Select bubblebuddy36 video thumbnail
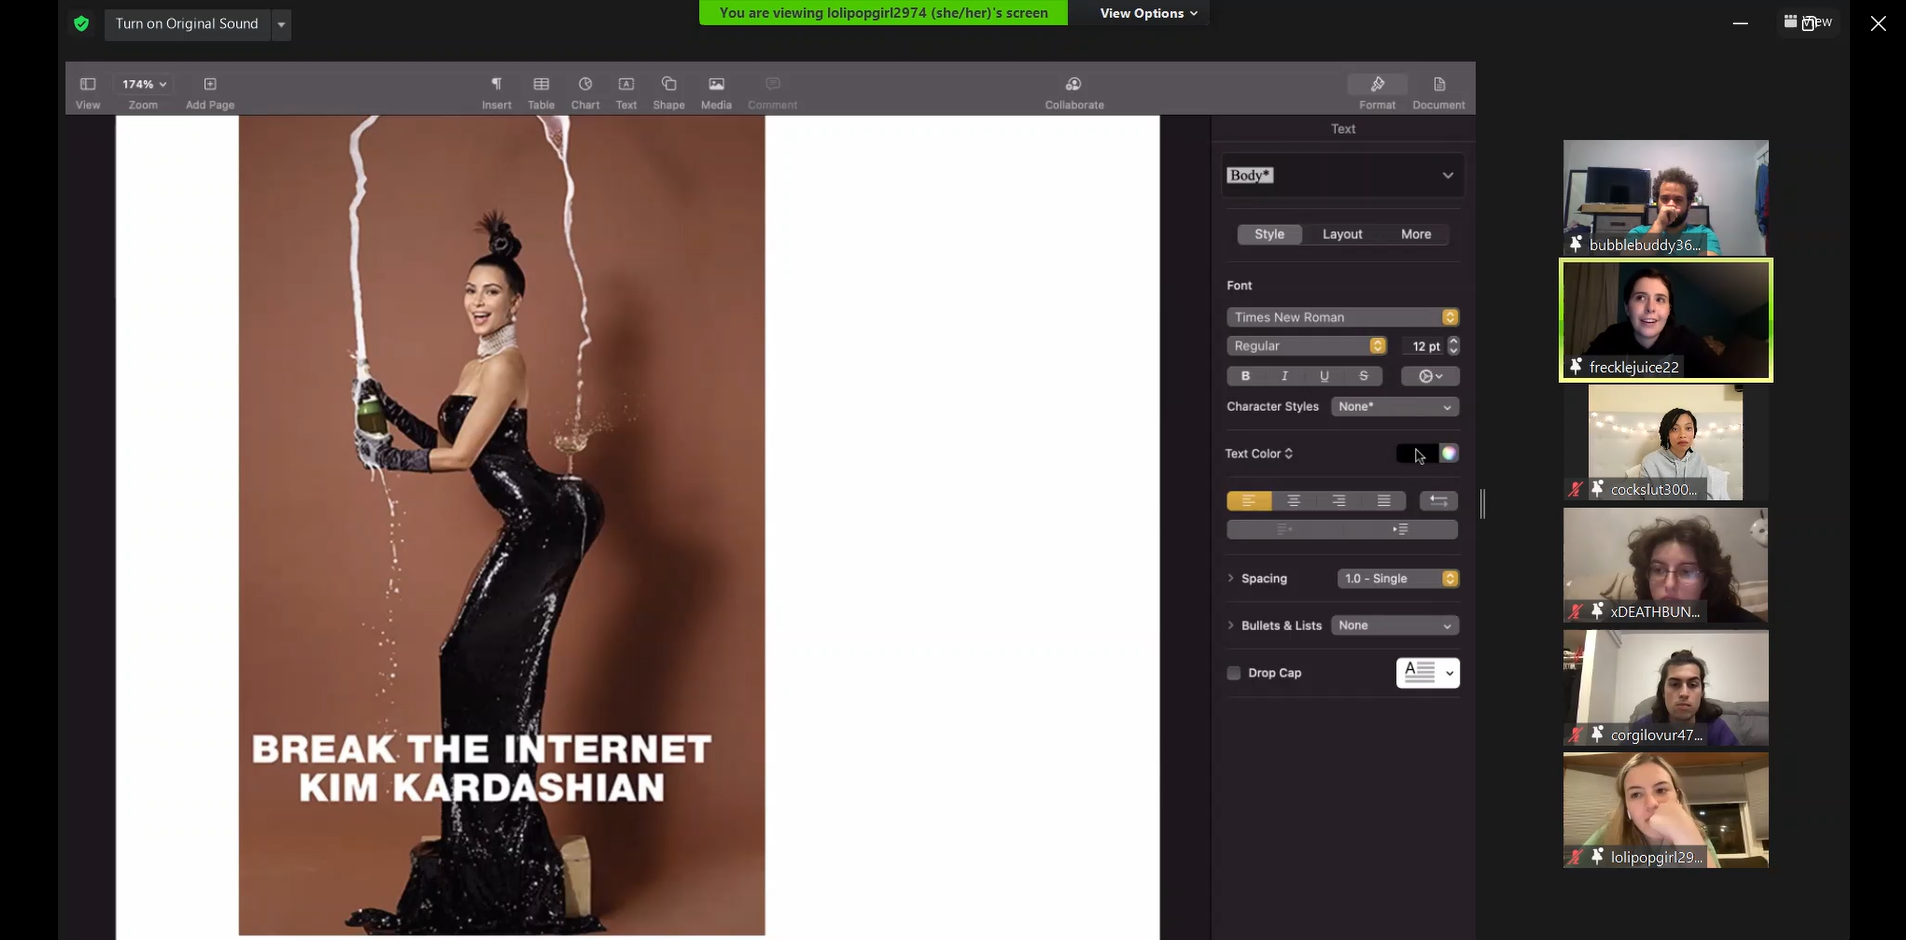The image size is (1906, 940). [x=1666, y=198]
